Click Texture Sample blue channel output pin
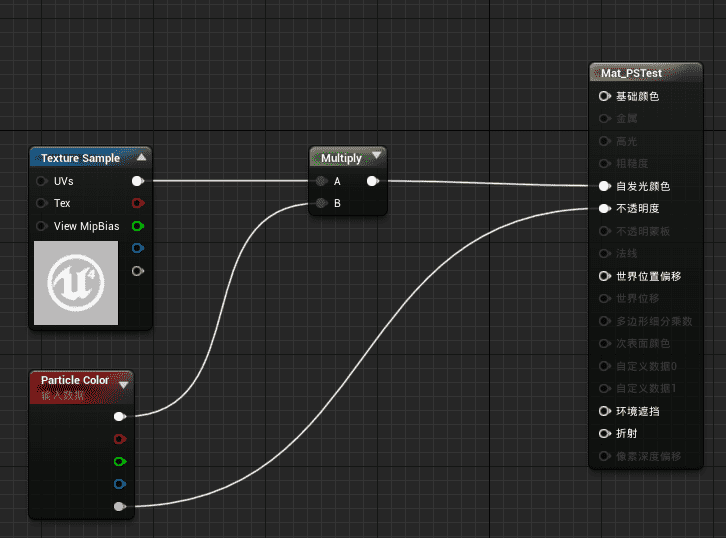 click(x=138, y=248)
